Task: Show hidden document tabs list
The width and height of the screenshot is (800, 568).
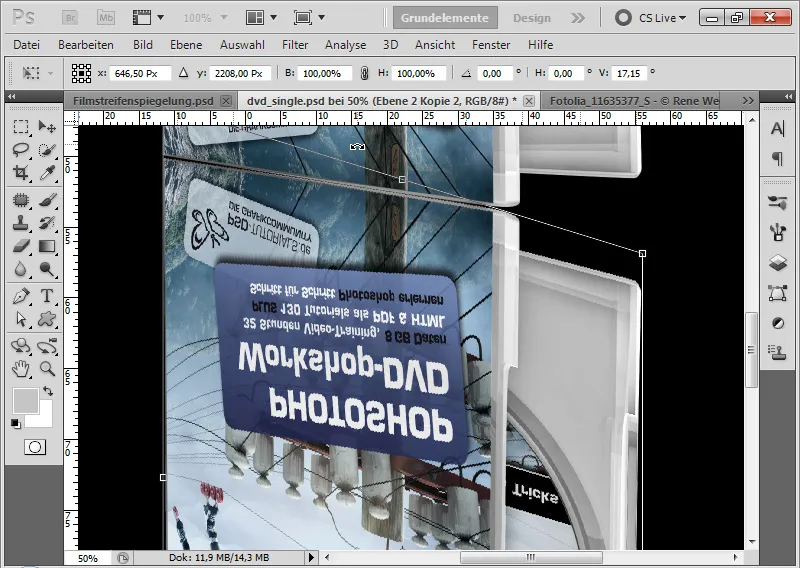Action: 748,101
